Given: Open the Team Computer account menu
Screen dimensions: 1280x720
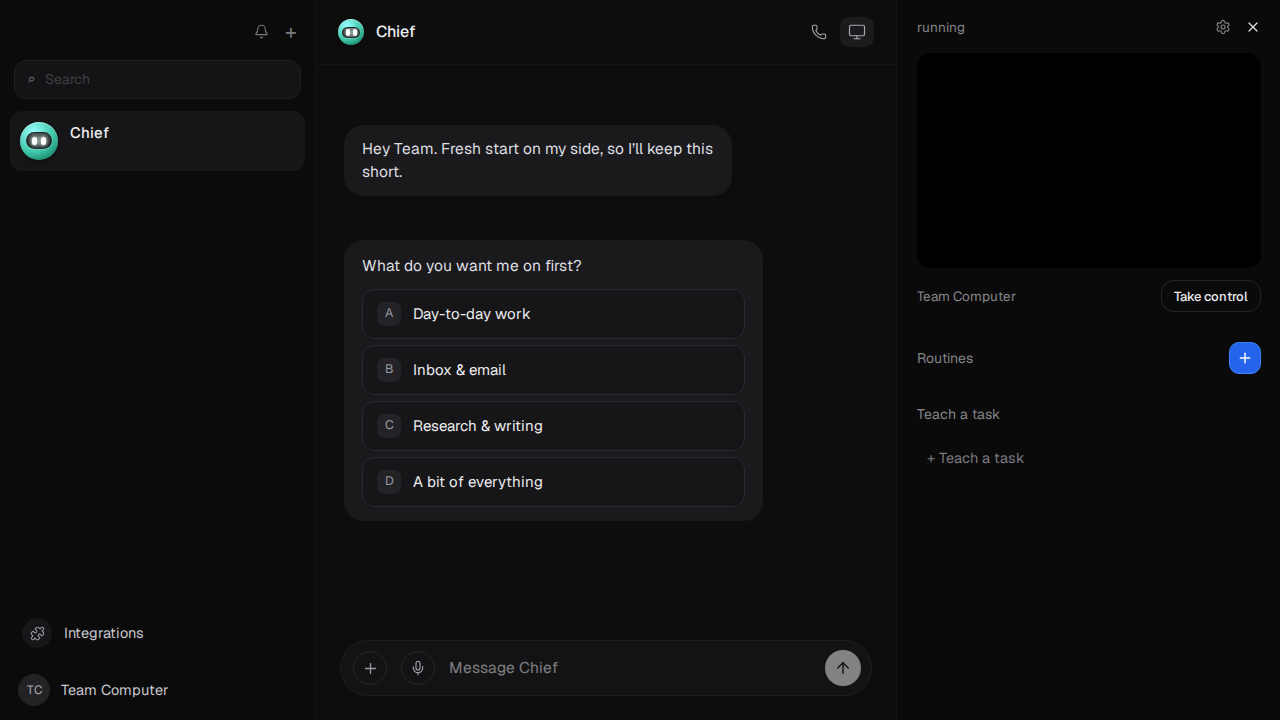Looking at the screenshot, I should click(x=94, y=690).
